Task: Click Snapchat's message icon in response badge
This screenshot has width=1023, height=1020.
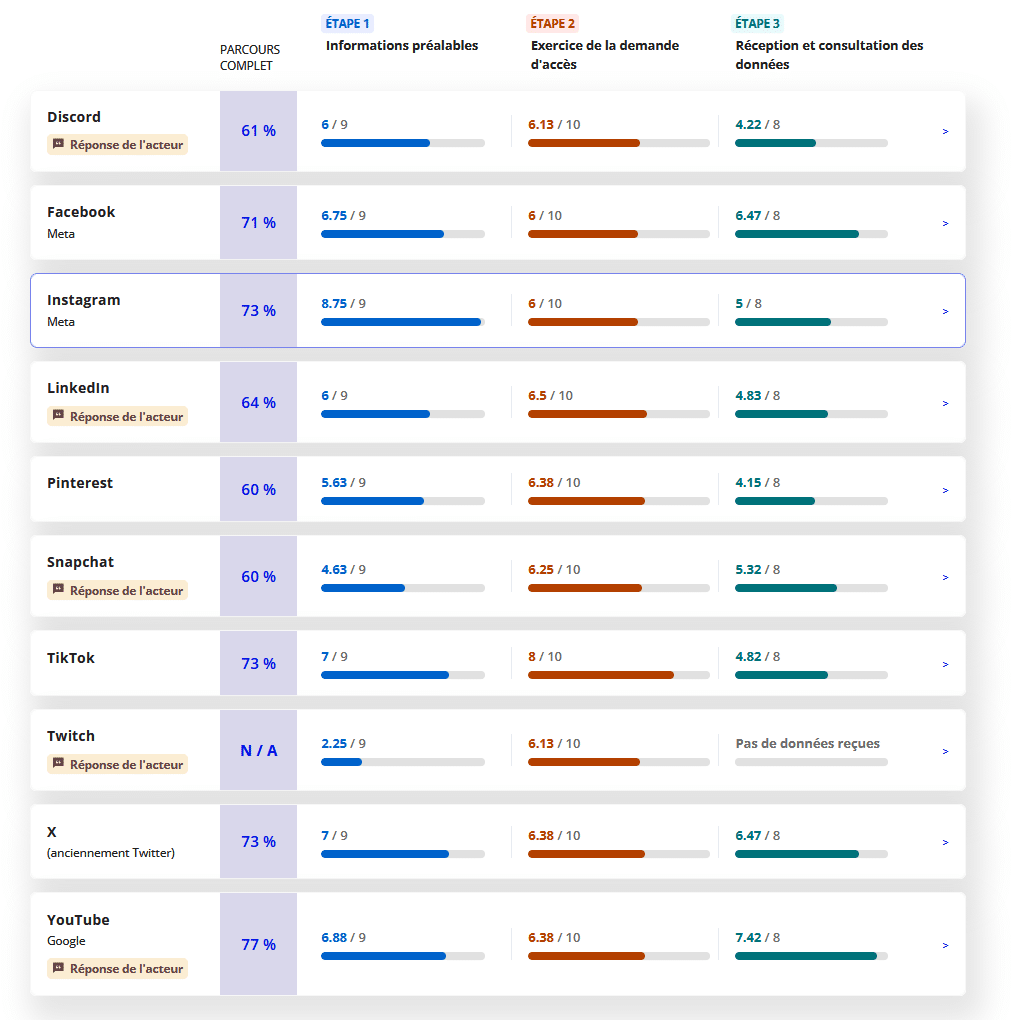Action: point(58,589)
